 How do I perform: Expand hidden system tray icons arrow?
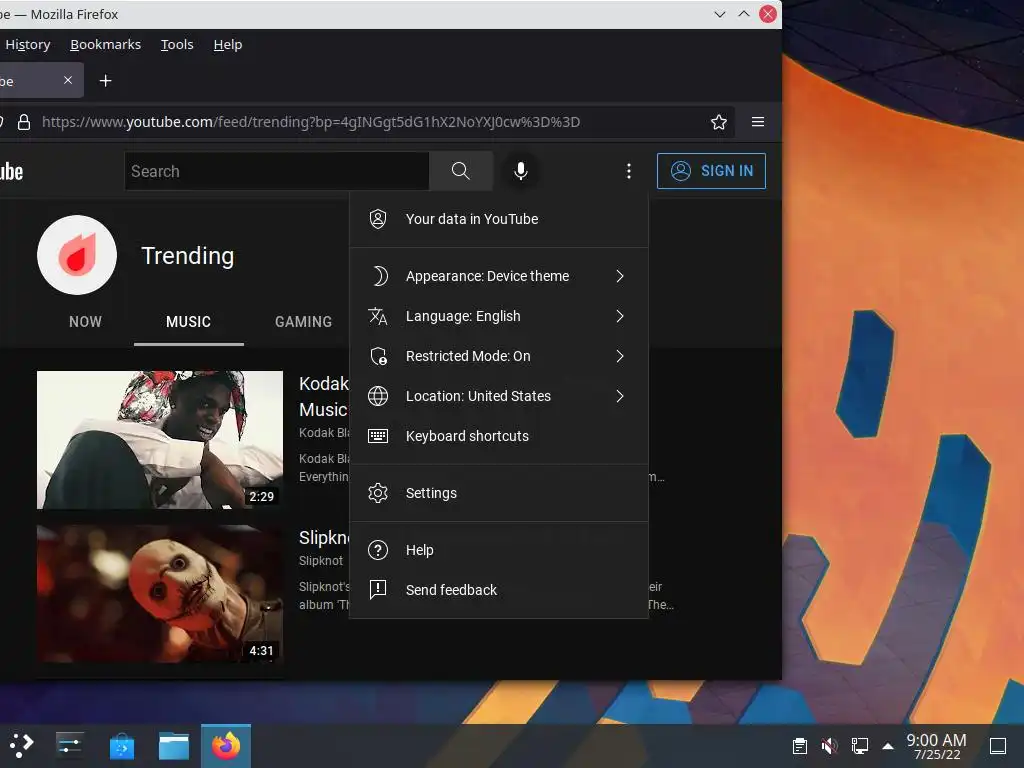tap(888, 746)
